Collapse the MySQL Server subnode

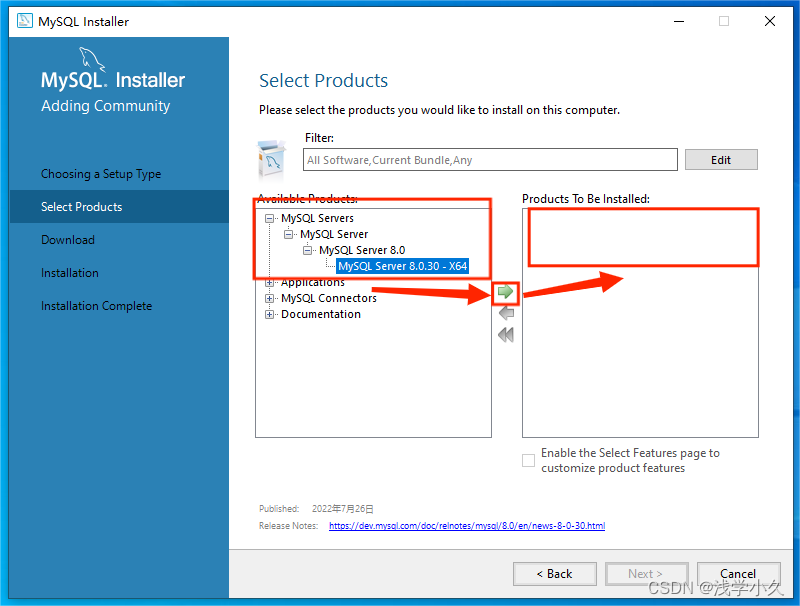pyautogui.click(x=289, y=234)
